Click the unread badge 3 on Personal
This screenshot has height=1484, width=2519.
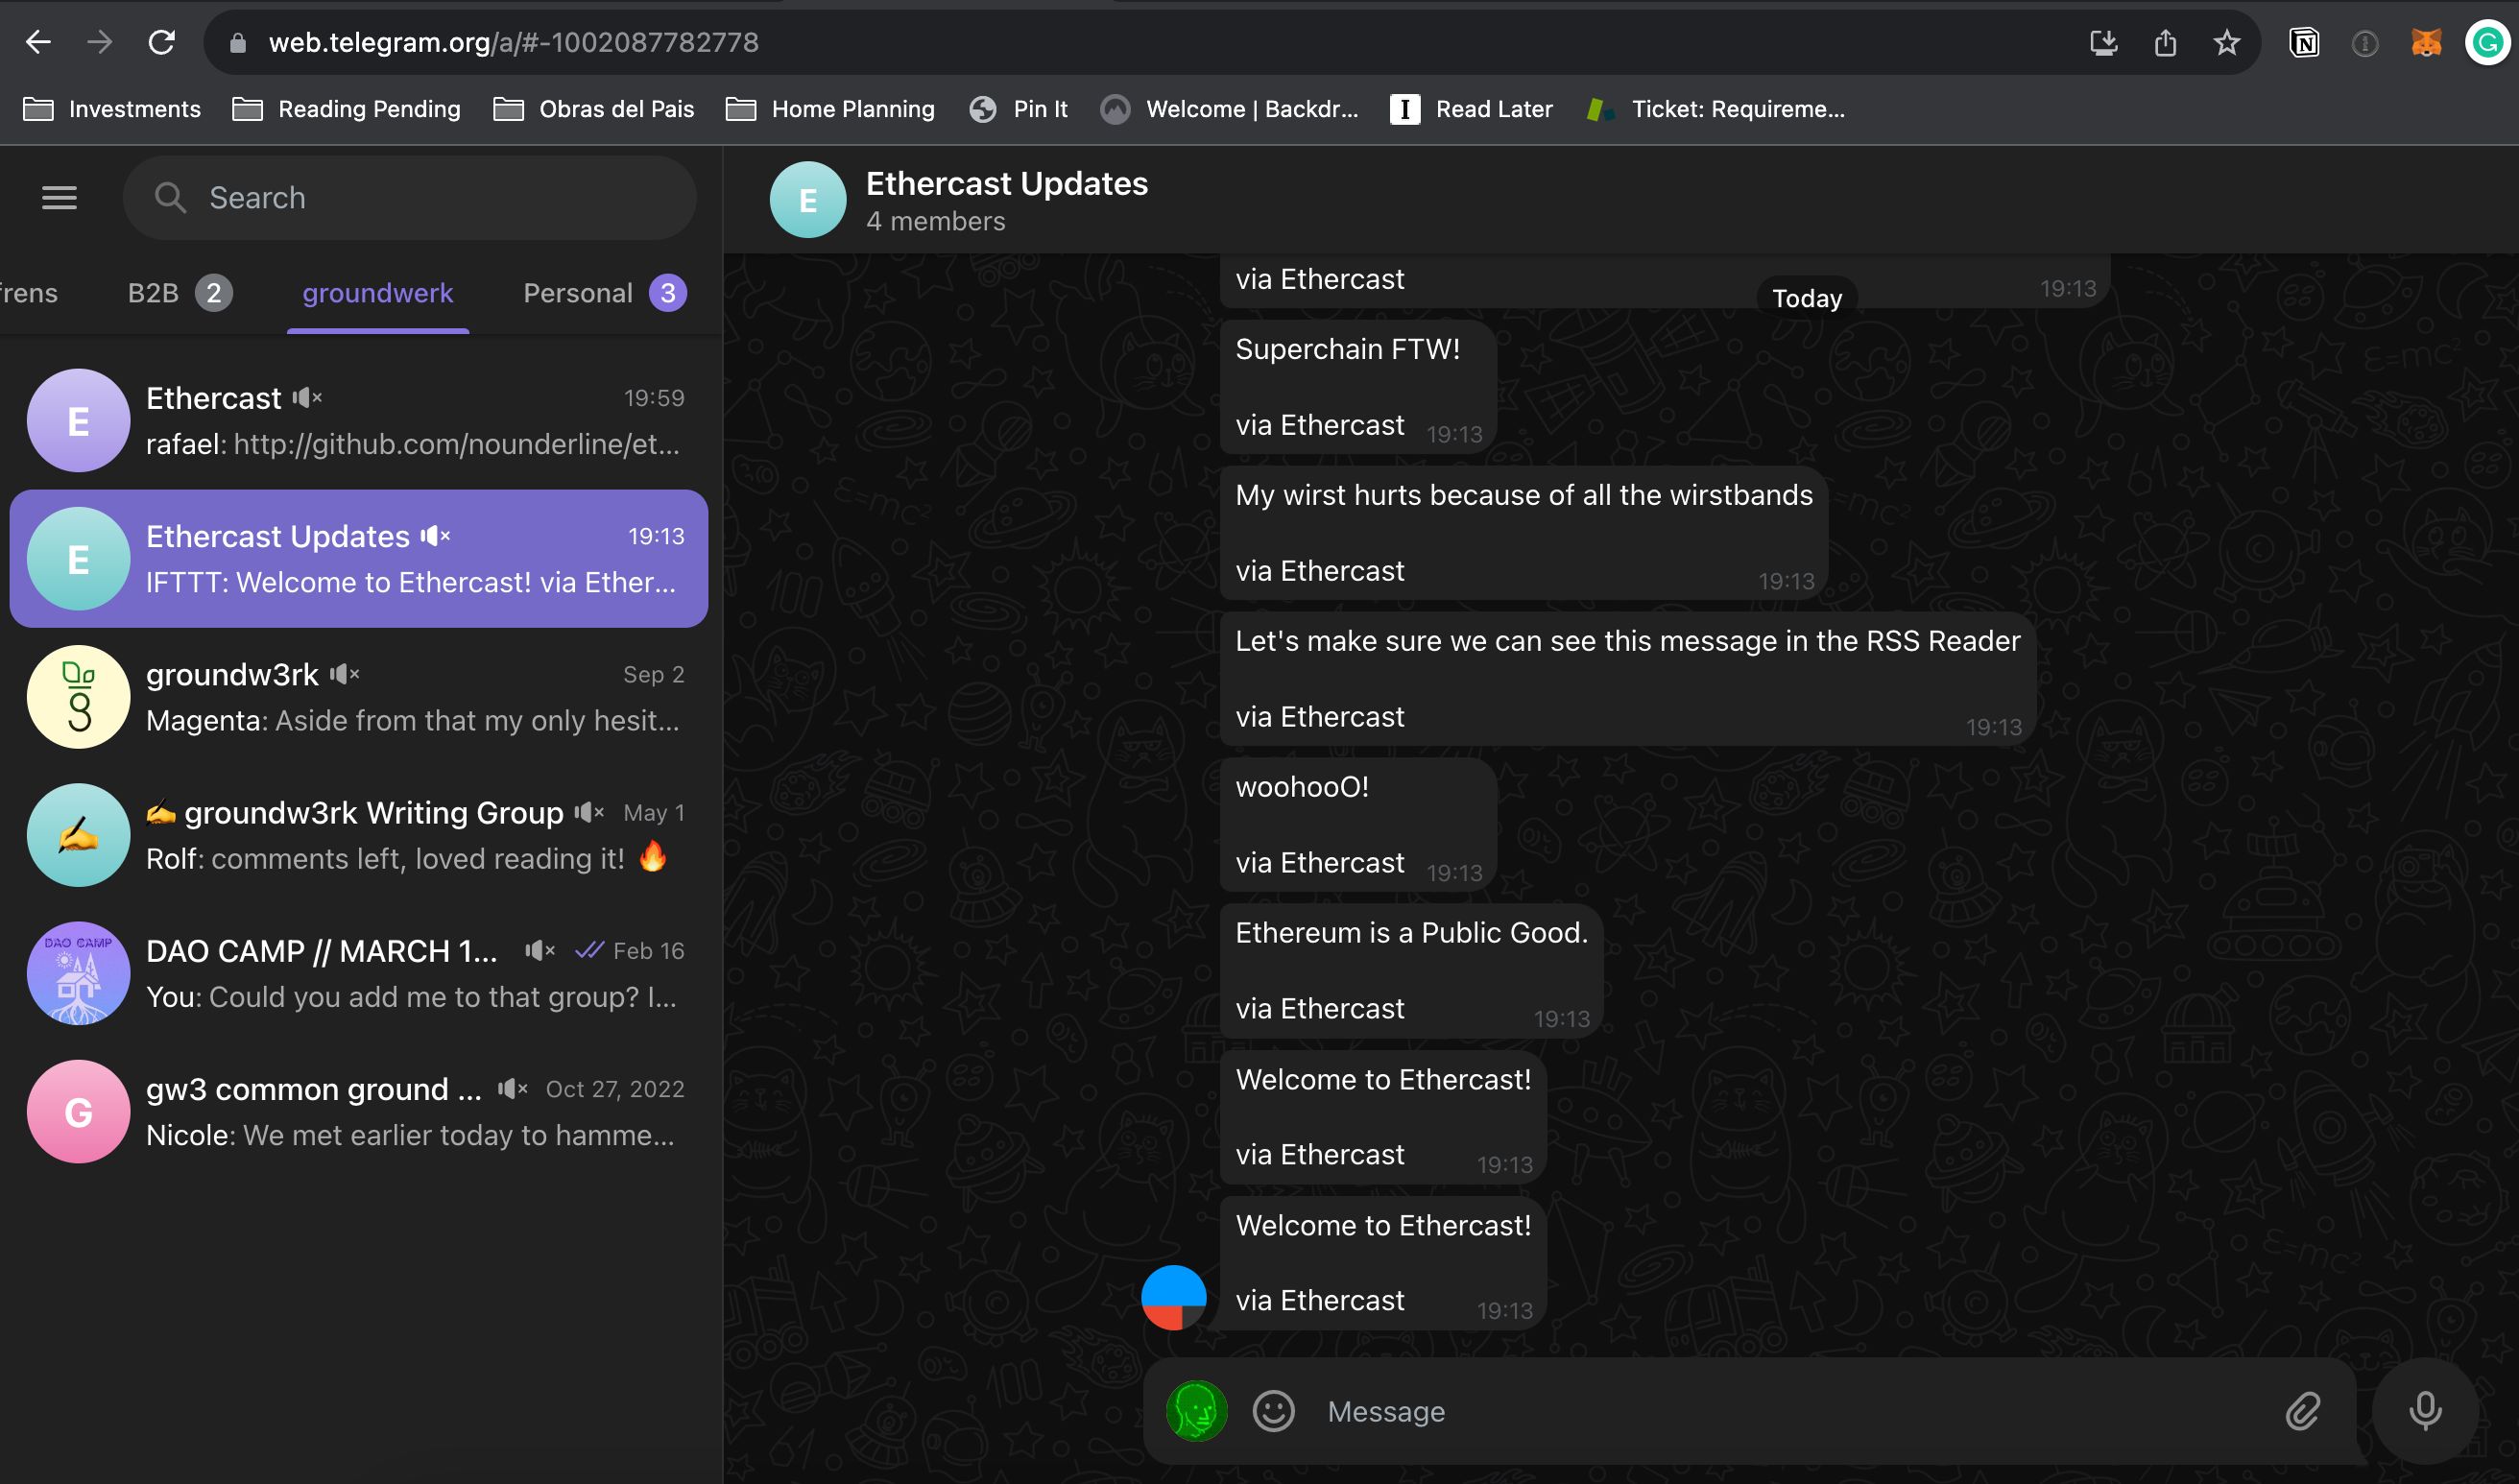(x=668, y=293)
